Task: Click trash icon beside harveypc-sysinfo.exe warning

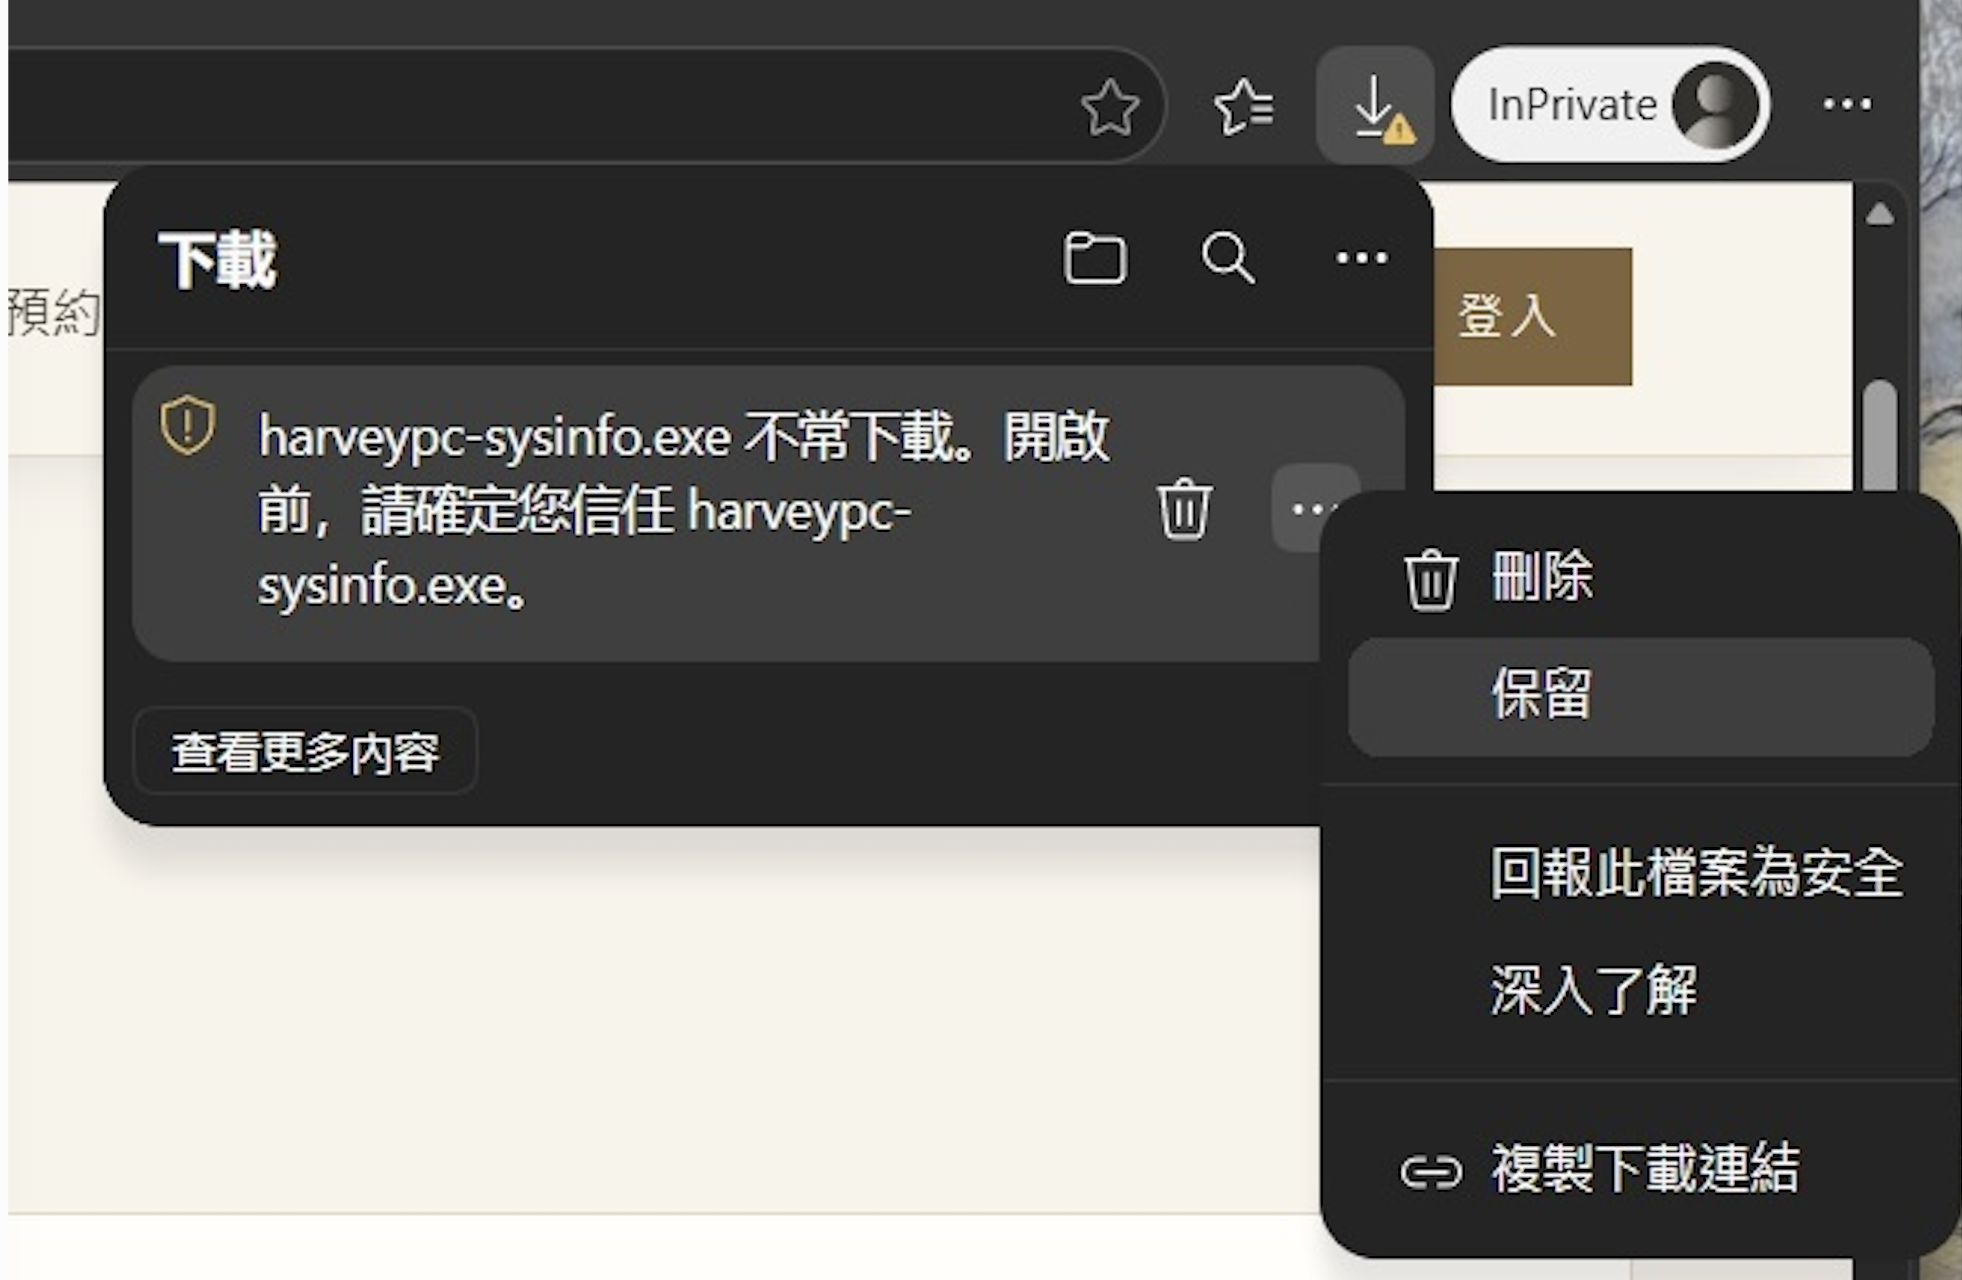Action: pyautogui.click(x=1185, y=509)
